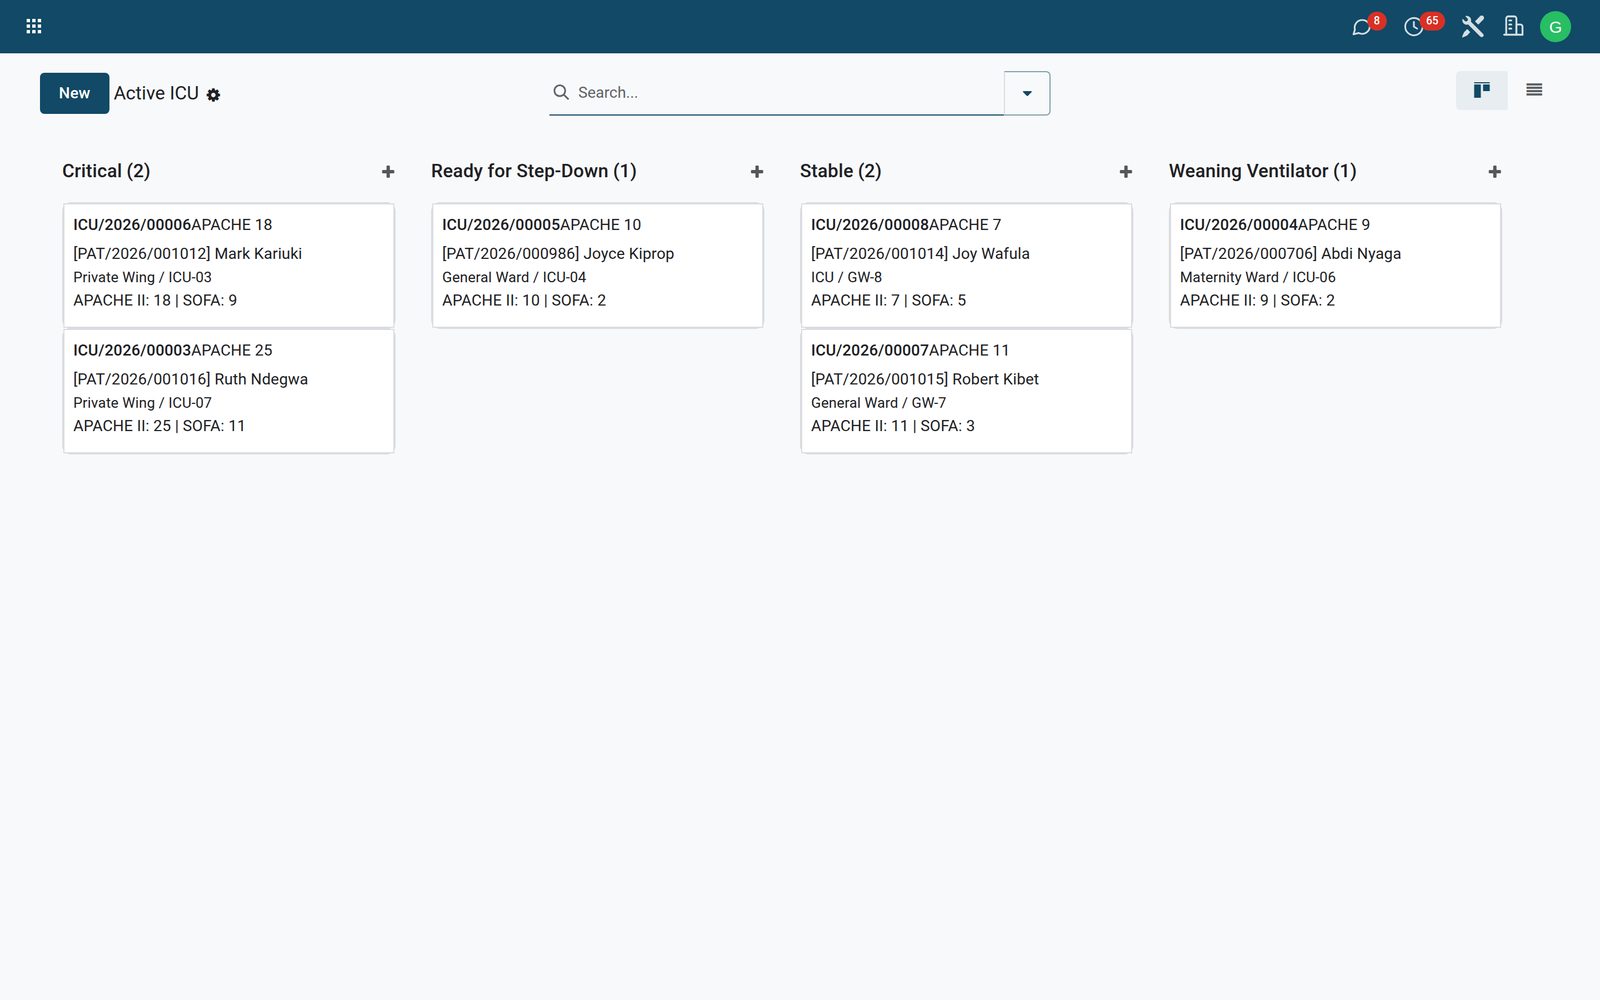Click the text 'Maternity Ward / ICU-06'
Screen dimensions: 1600x1000
coord(1257,277)
